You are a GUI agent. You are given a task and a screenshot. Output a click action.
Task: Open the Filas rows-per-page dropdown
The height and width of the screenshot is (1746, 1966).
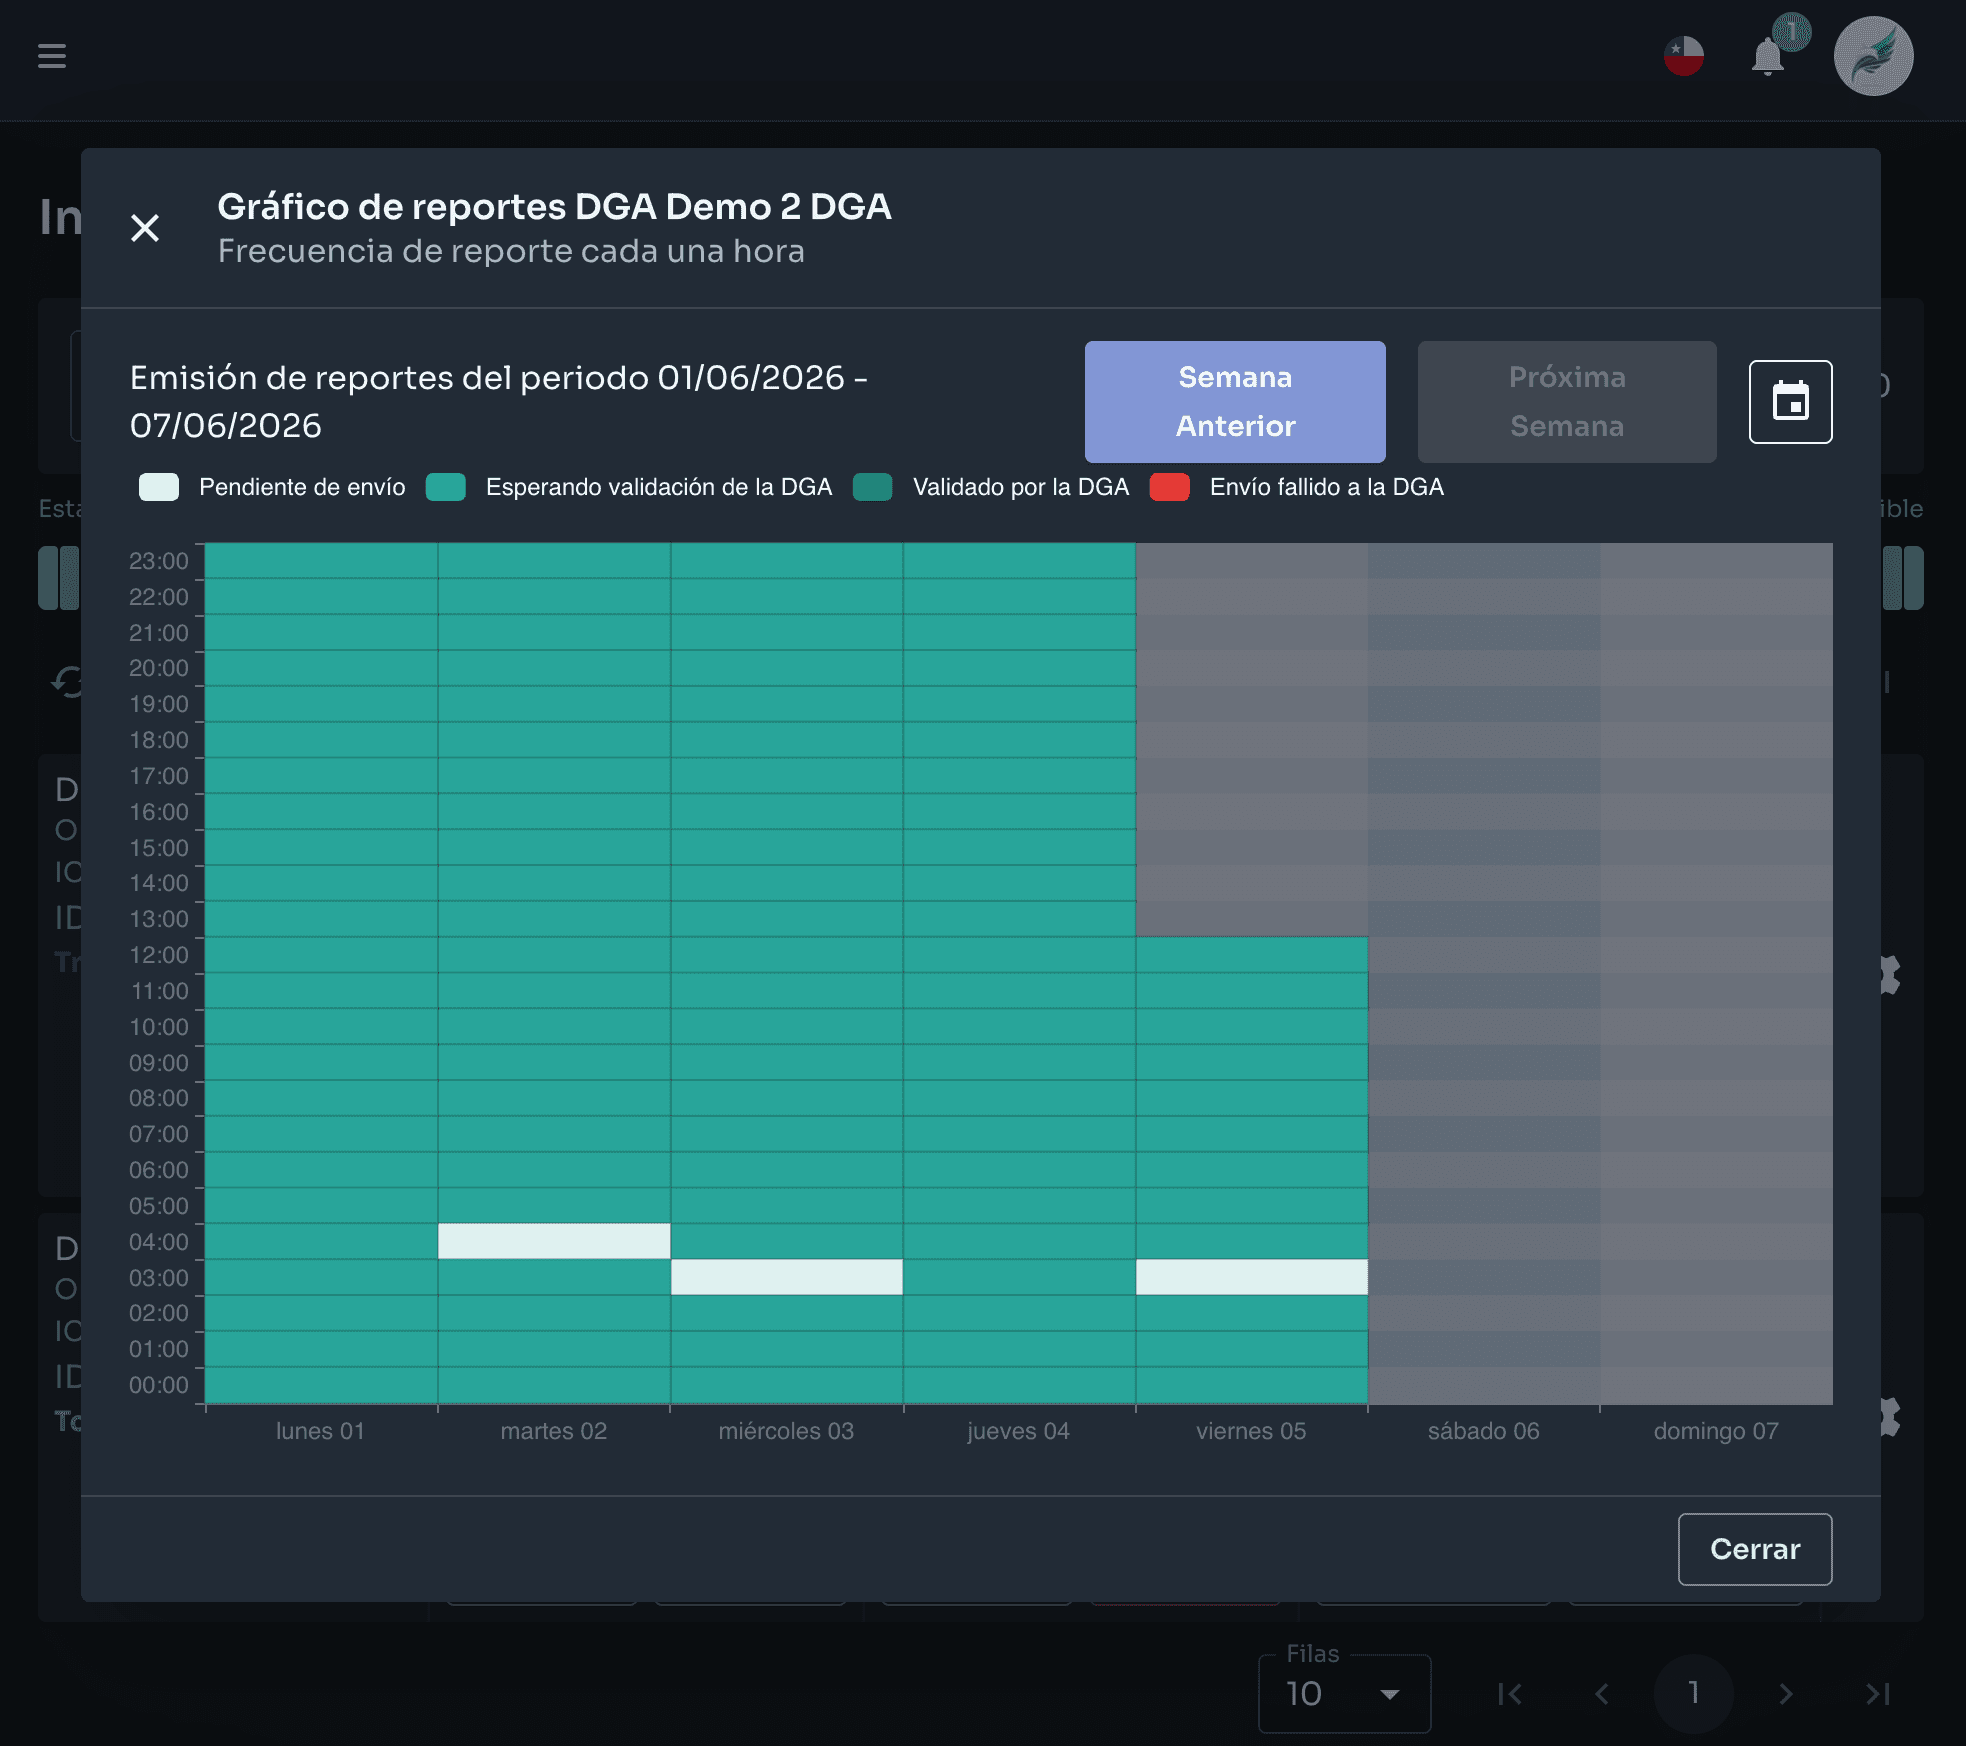click(x=1344, y=1693)
